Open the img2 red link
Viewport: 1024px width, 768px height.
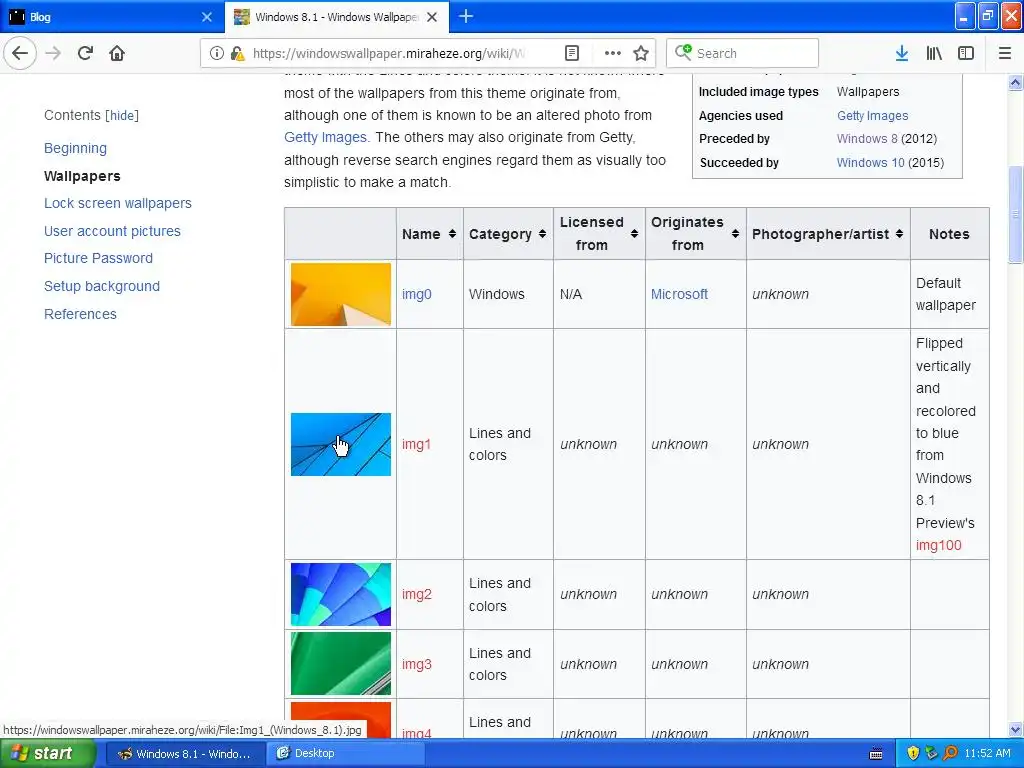pyautogui.click(x=417, y=595)
